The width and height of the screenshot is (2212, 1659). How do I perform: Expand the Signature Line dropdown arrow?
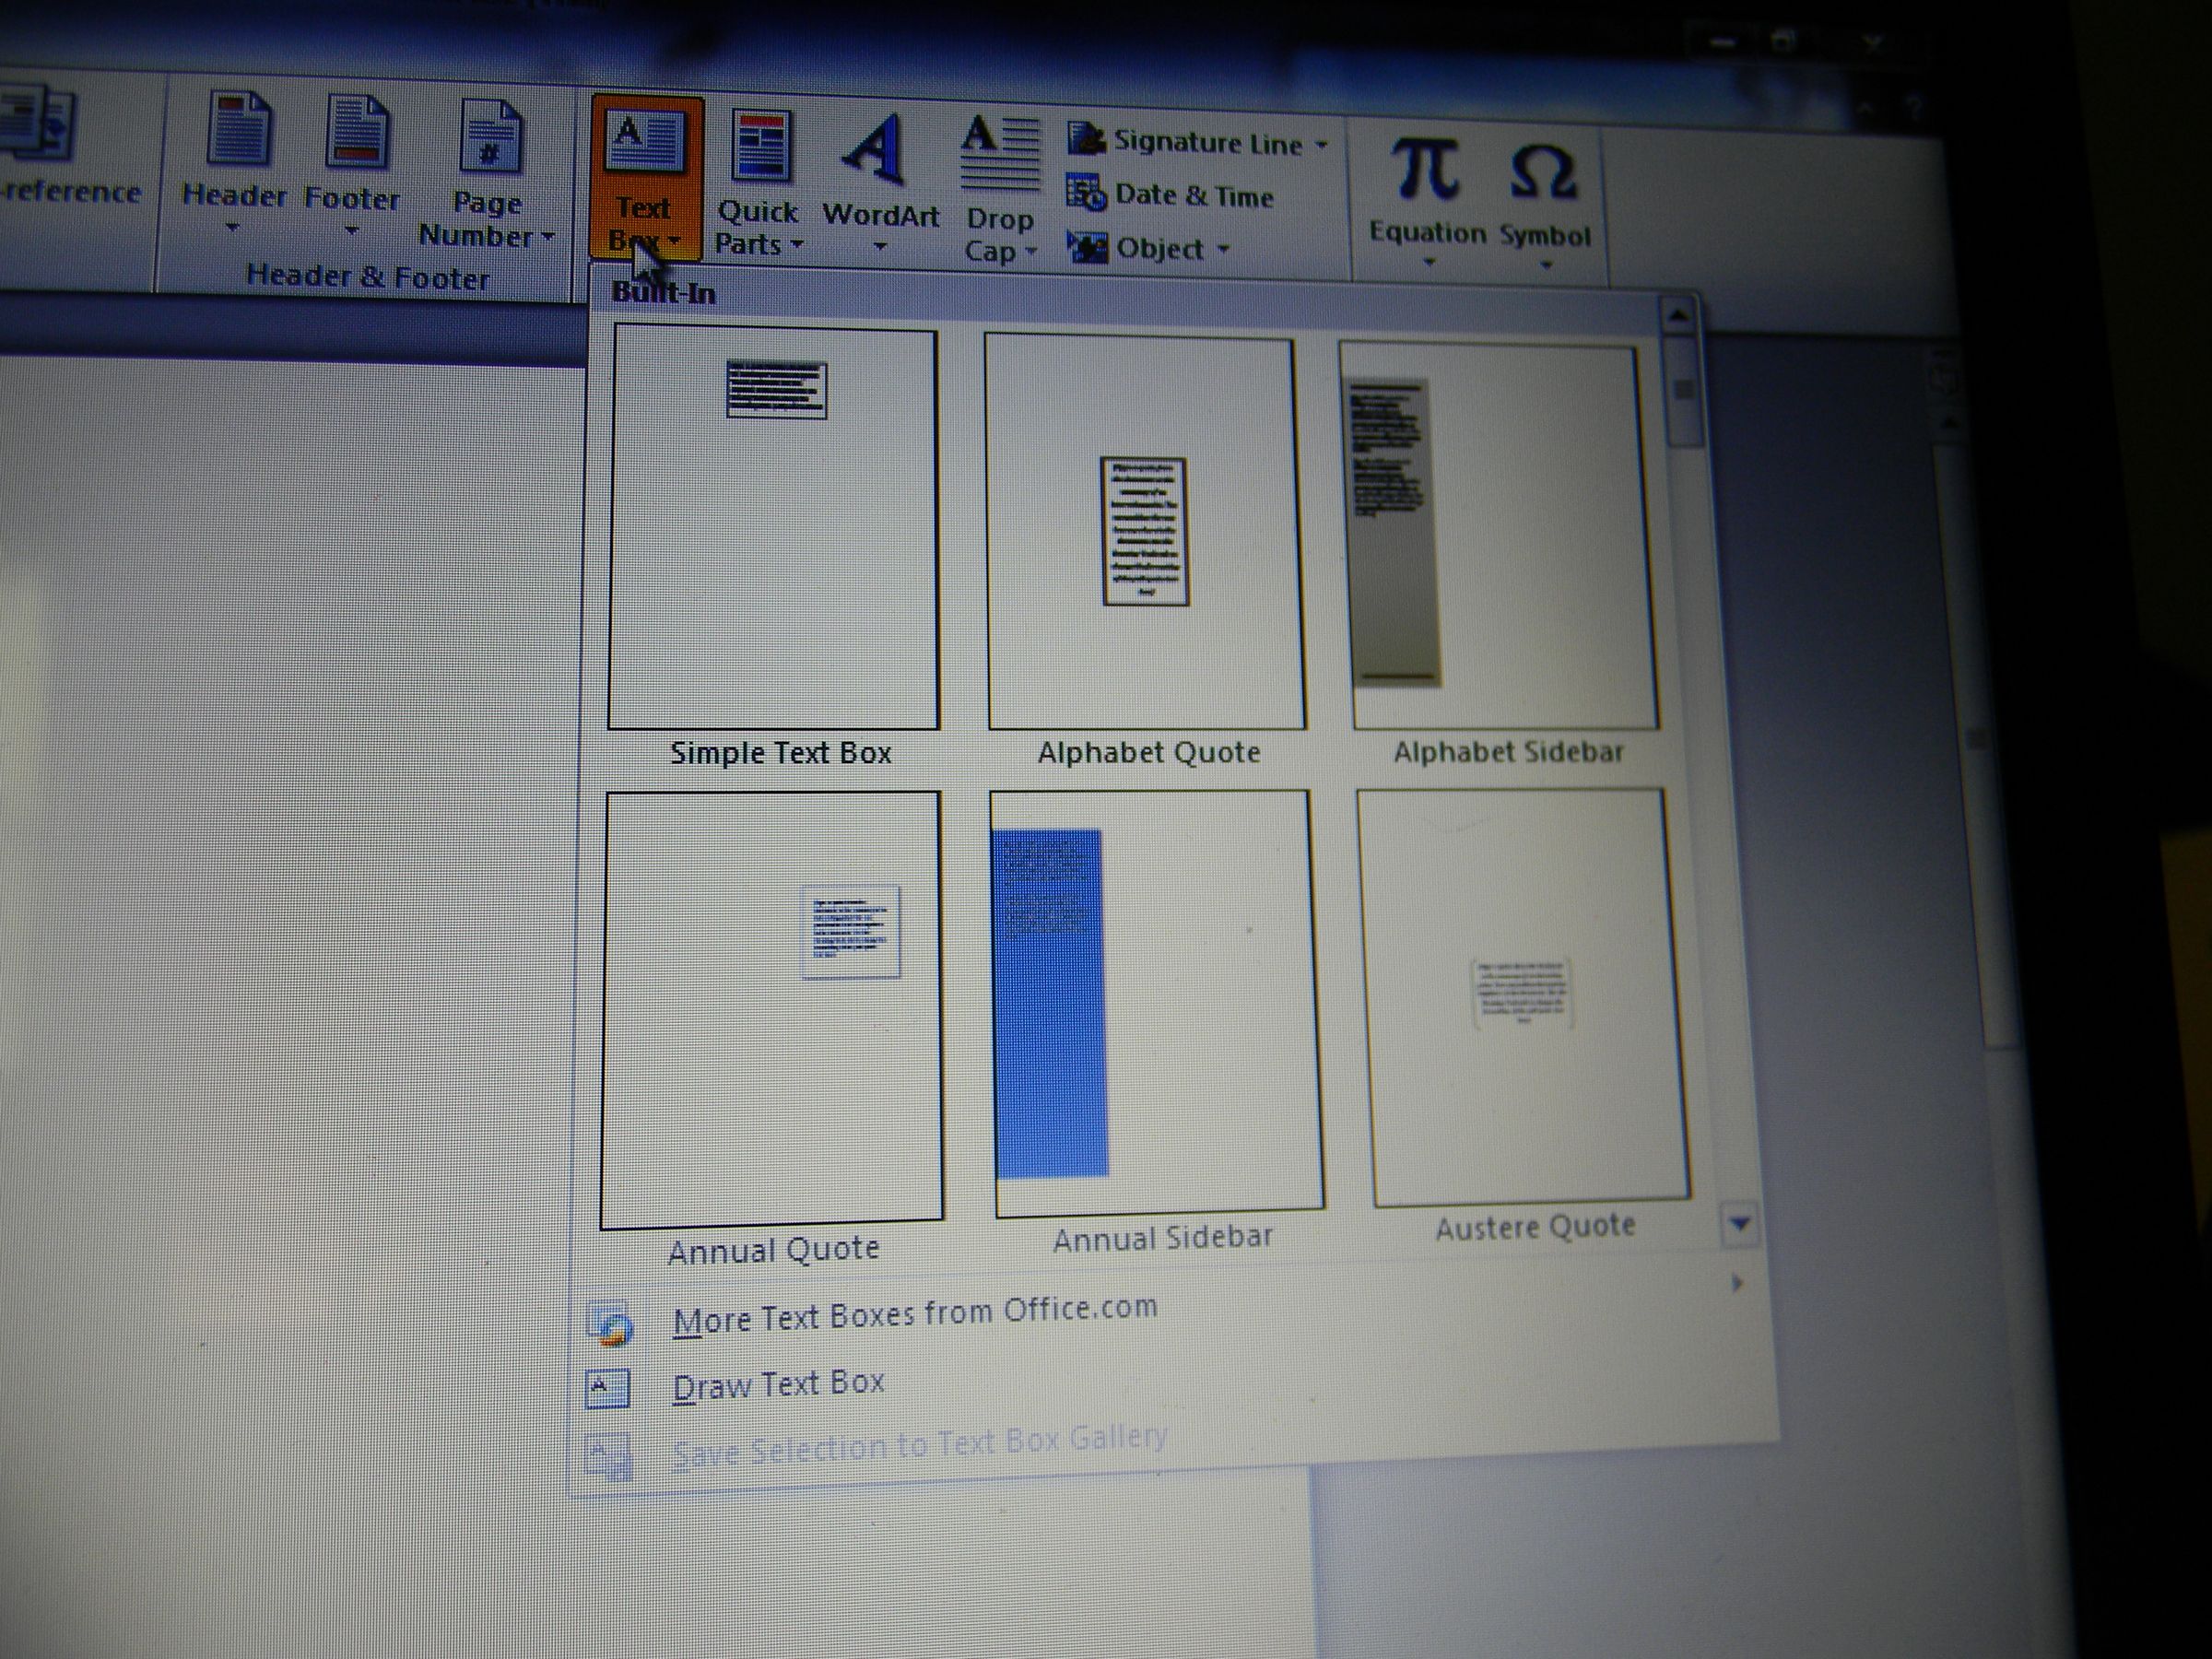click(x=1319, y=145)
